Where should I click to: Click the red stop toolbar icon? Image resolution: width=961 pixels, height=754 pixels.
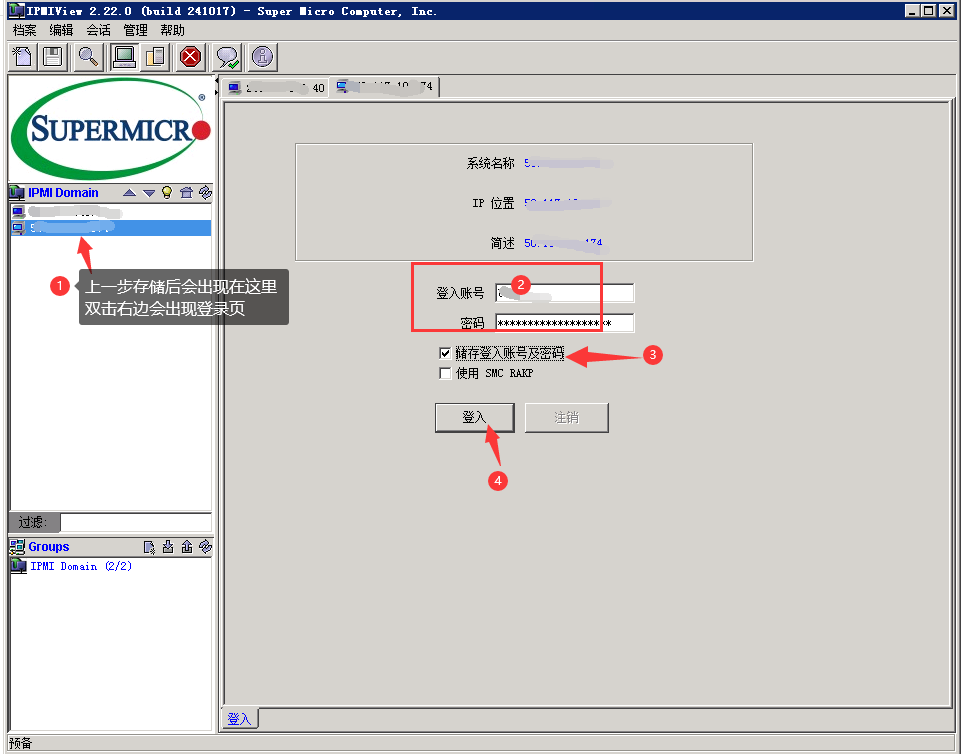[190, 56]
